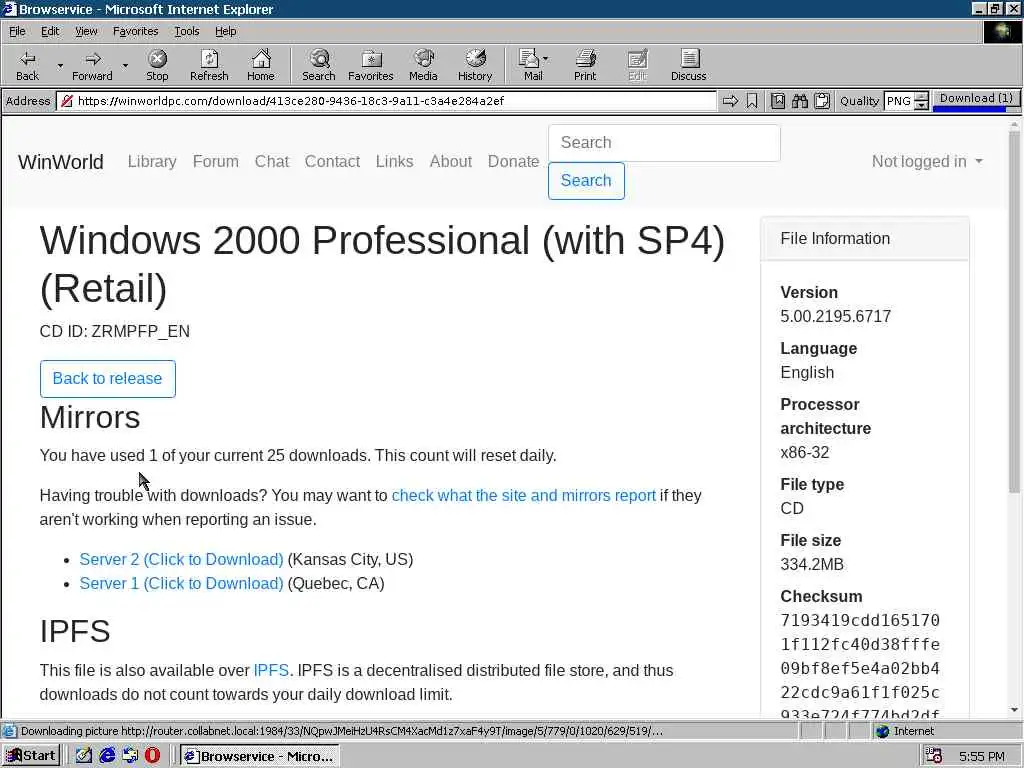Open the IPFS link in the description

click(271, 671)
